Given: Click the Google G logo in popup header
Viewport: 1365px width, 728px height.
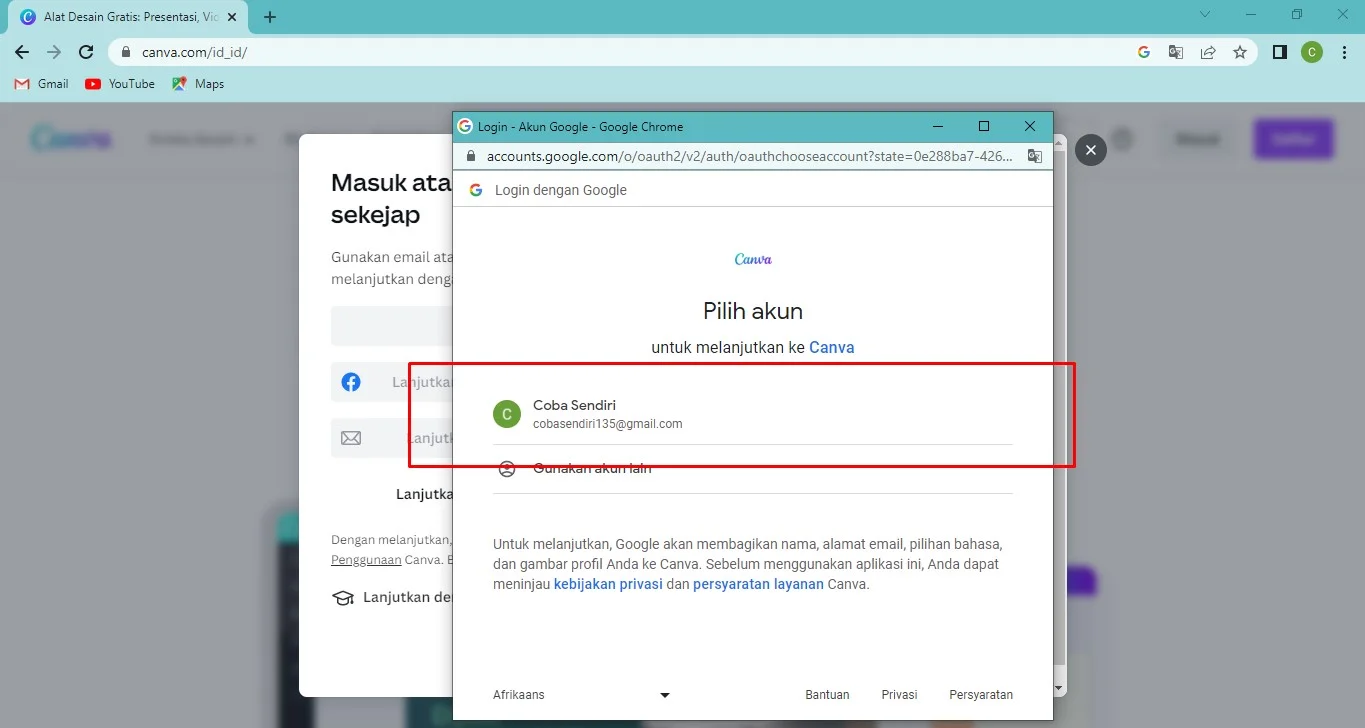Looking at the screenshot, I should 476,190.
